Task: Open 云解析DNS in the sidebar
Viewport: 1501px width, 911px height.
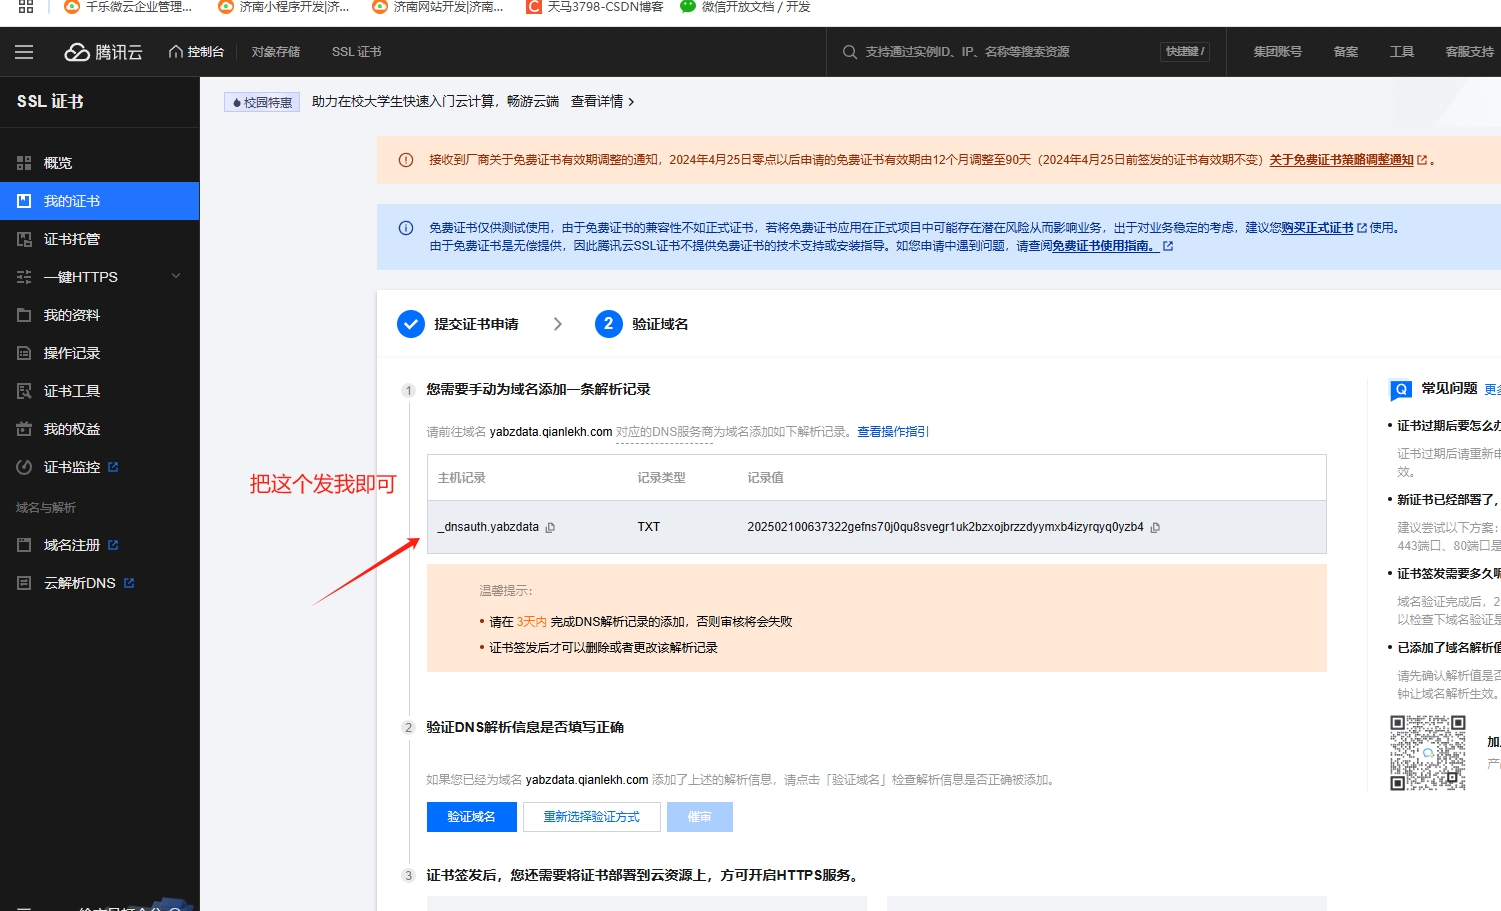Action: coord(99,583)
